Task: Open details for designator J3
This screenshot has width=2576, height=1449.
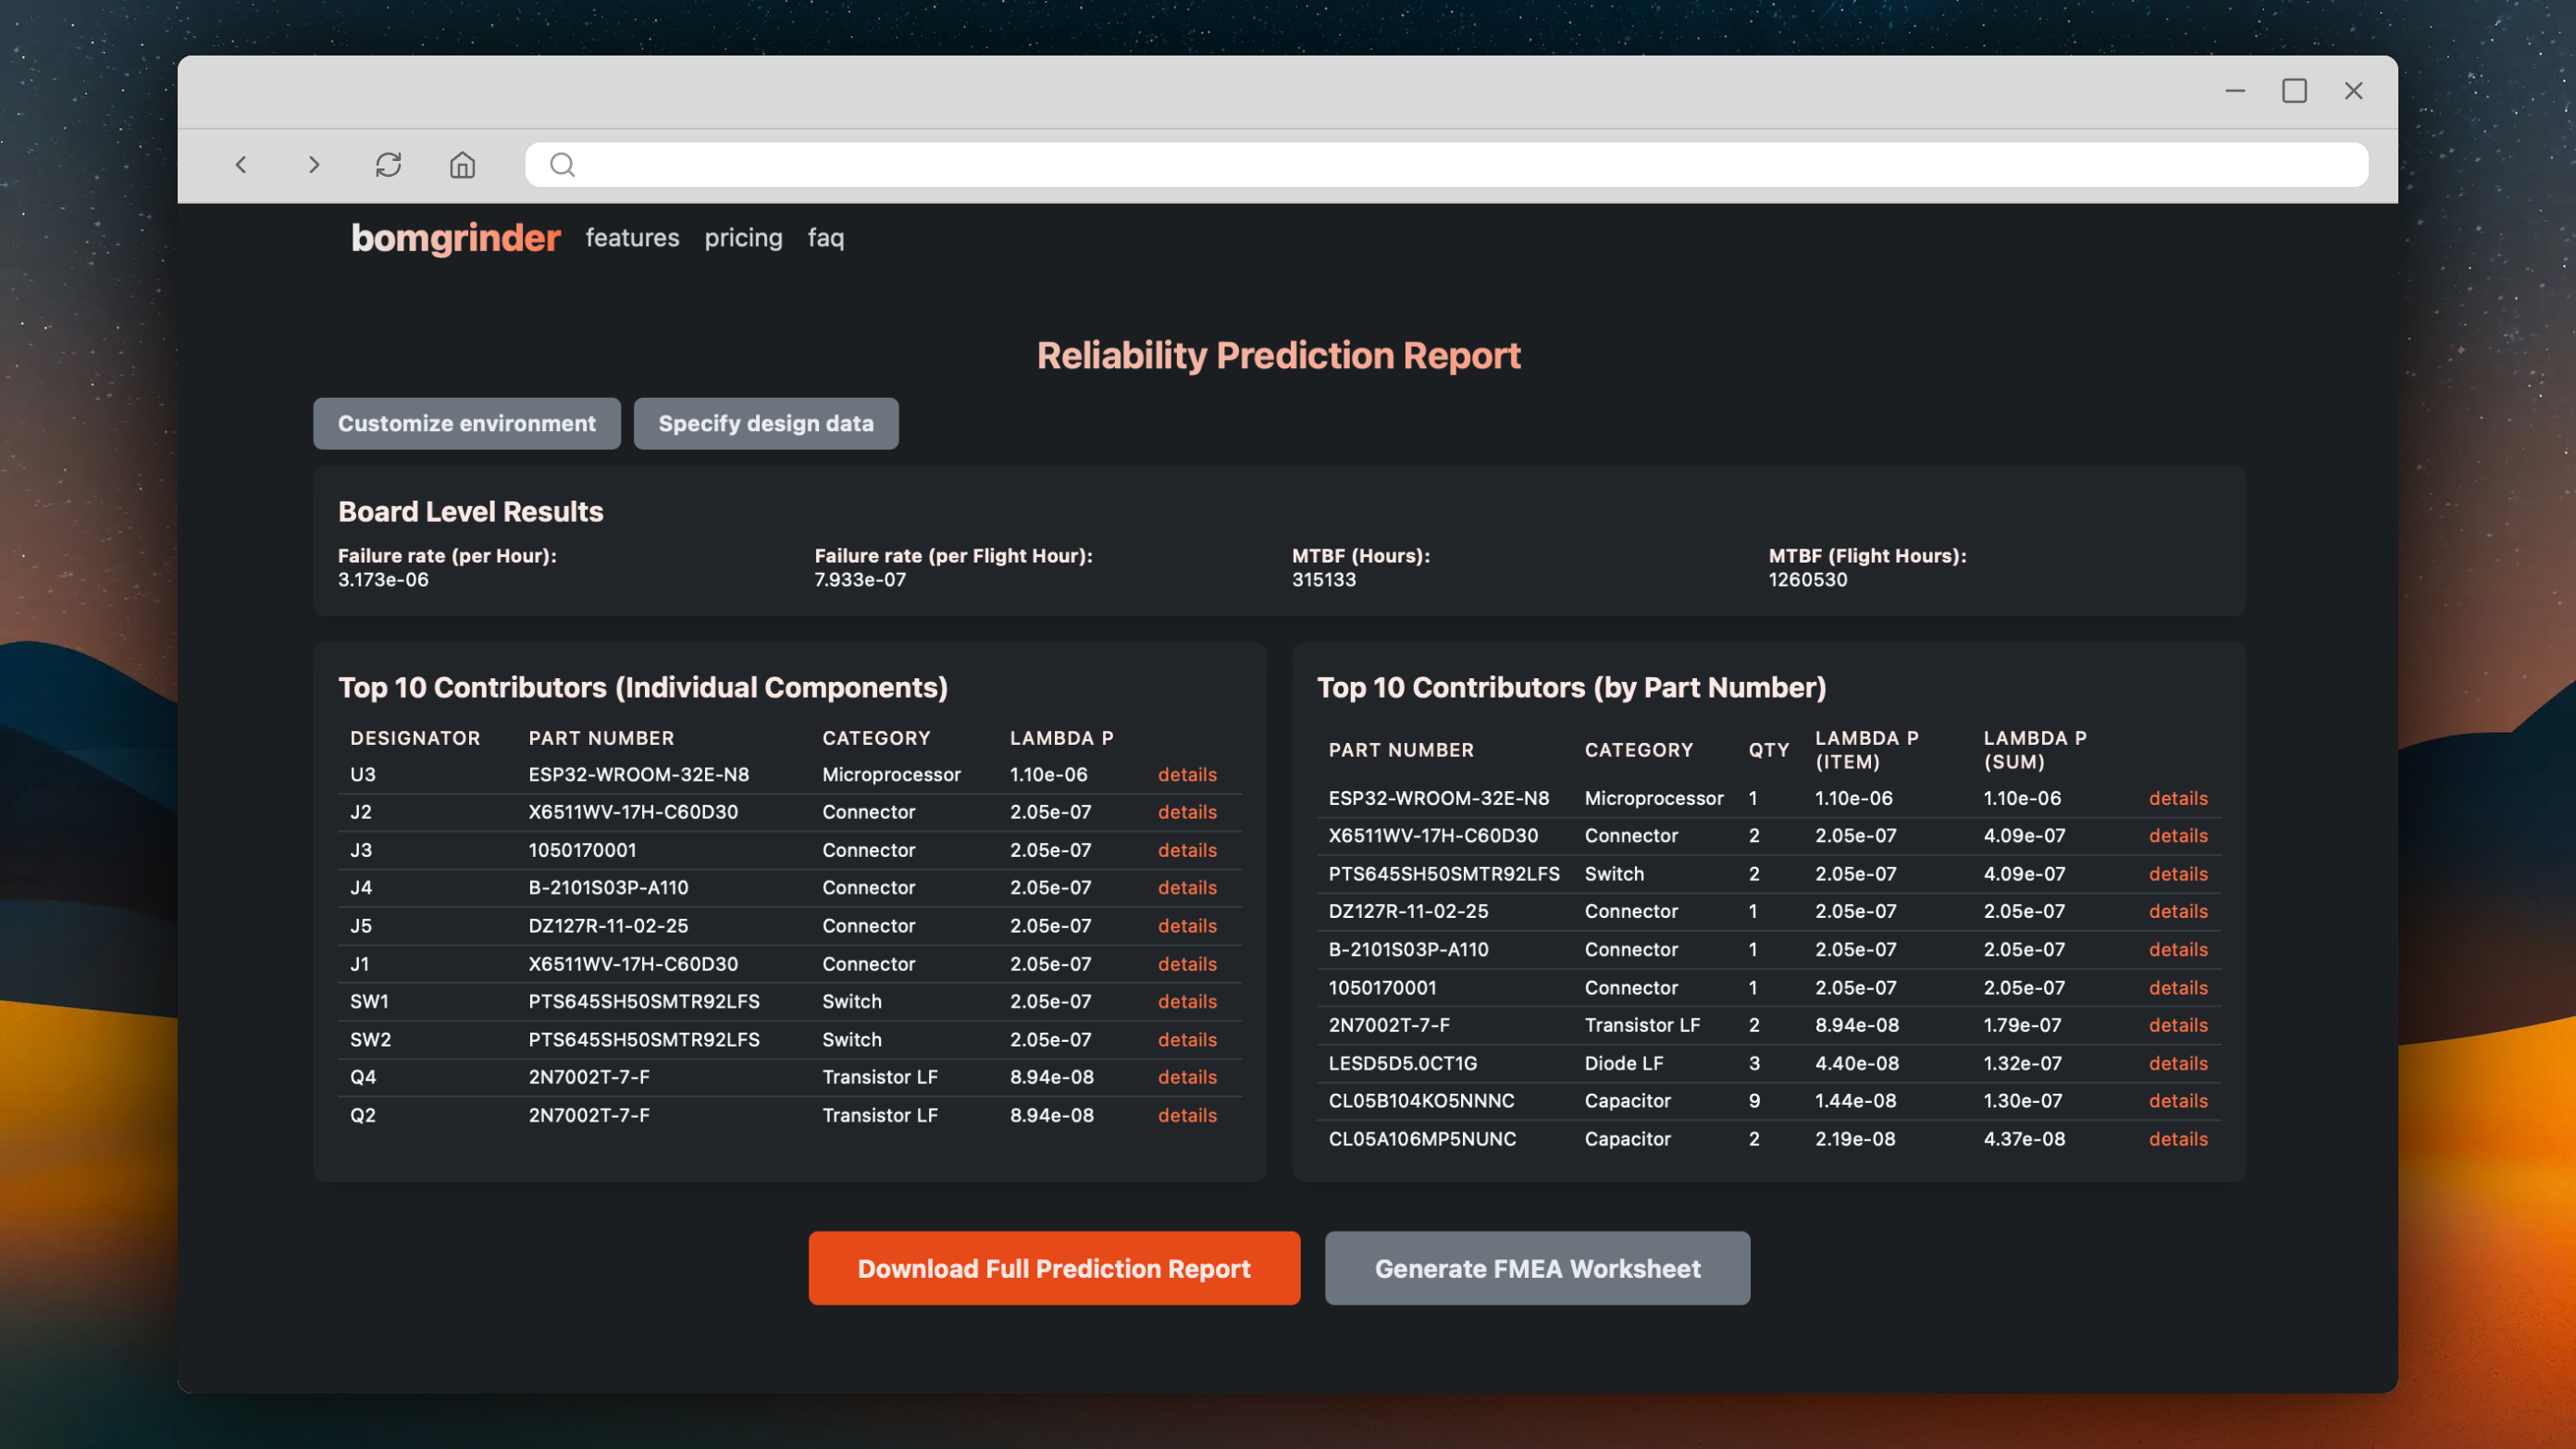Action: (x=1187, y=850)
